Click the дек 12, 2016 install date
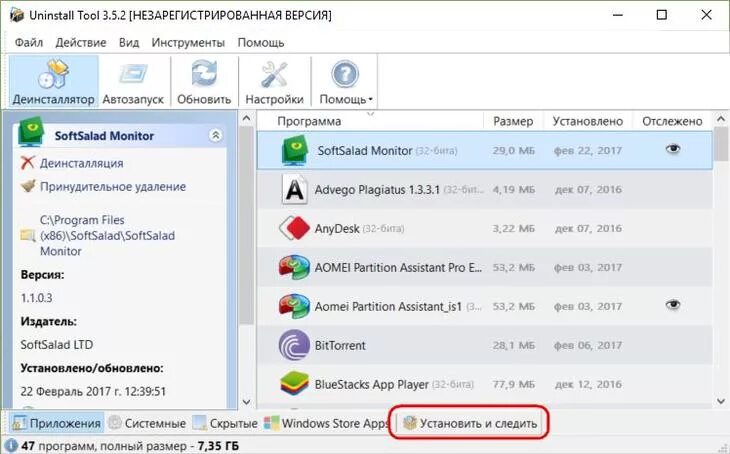The image size is (730, 454). 588,385
